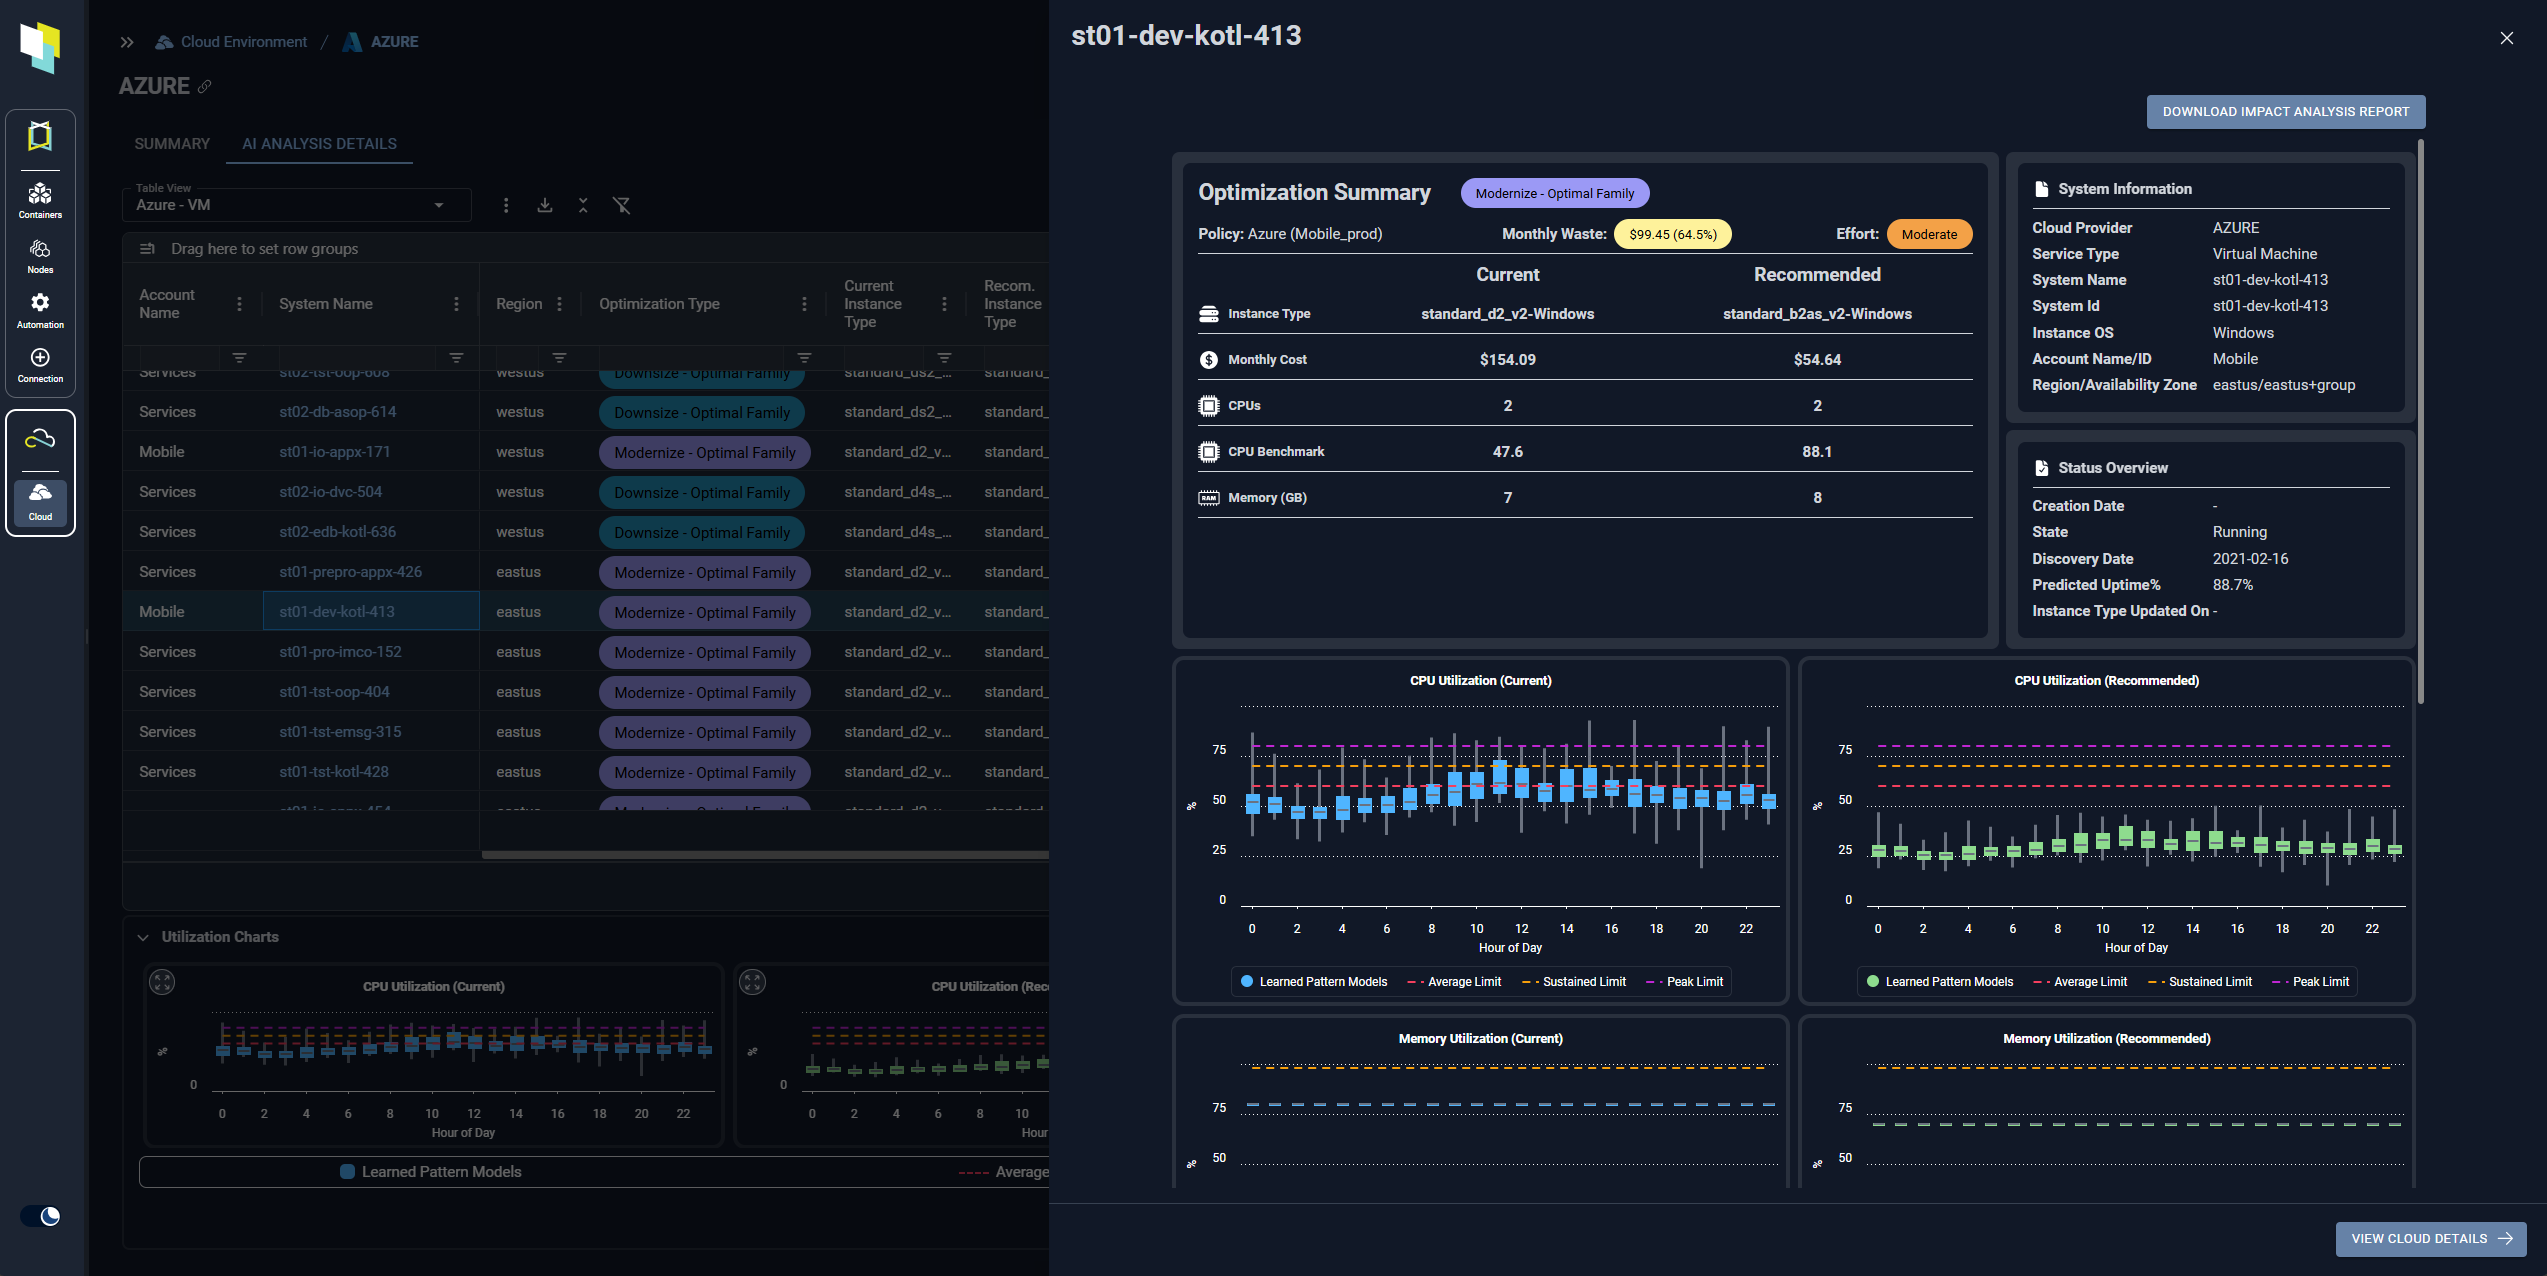Image resolution: width=2547 pixels, height=1276 pixels.
Task: Click the Densify logo icon
Action: pos(40,47)
